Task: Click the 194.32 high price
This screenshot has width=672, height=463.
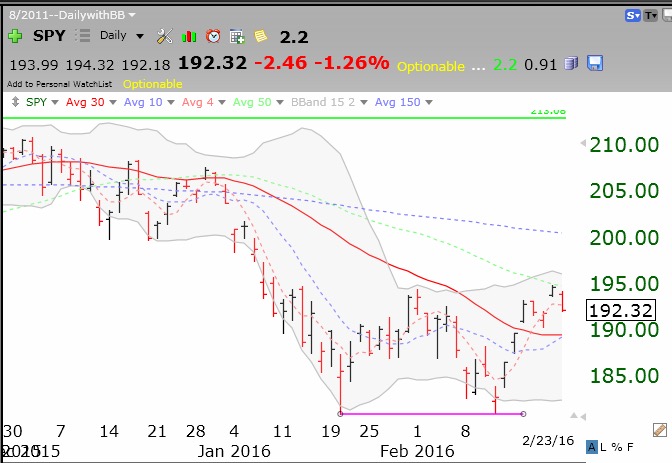Action: click(90, 65)
